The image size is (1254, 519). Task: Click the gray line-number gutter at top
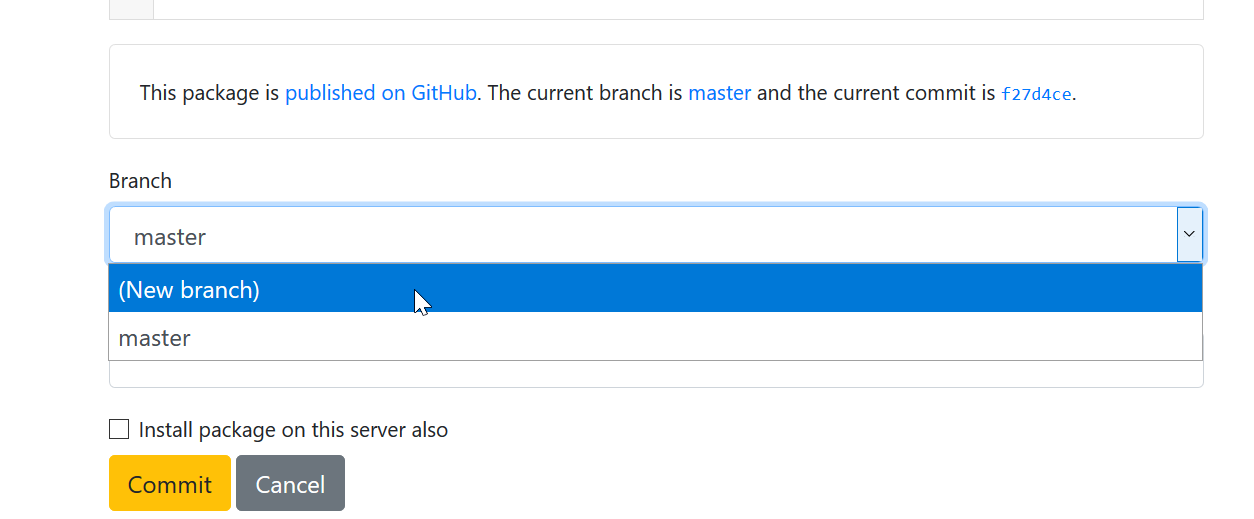coord(131,9)
